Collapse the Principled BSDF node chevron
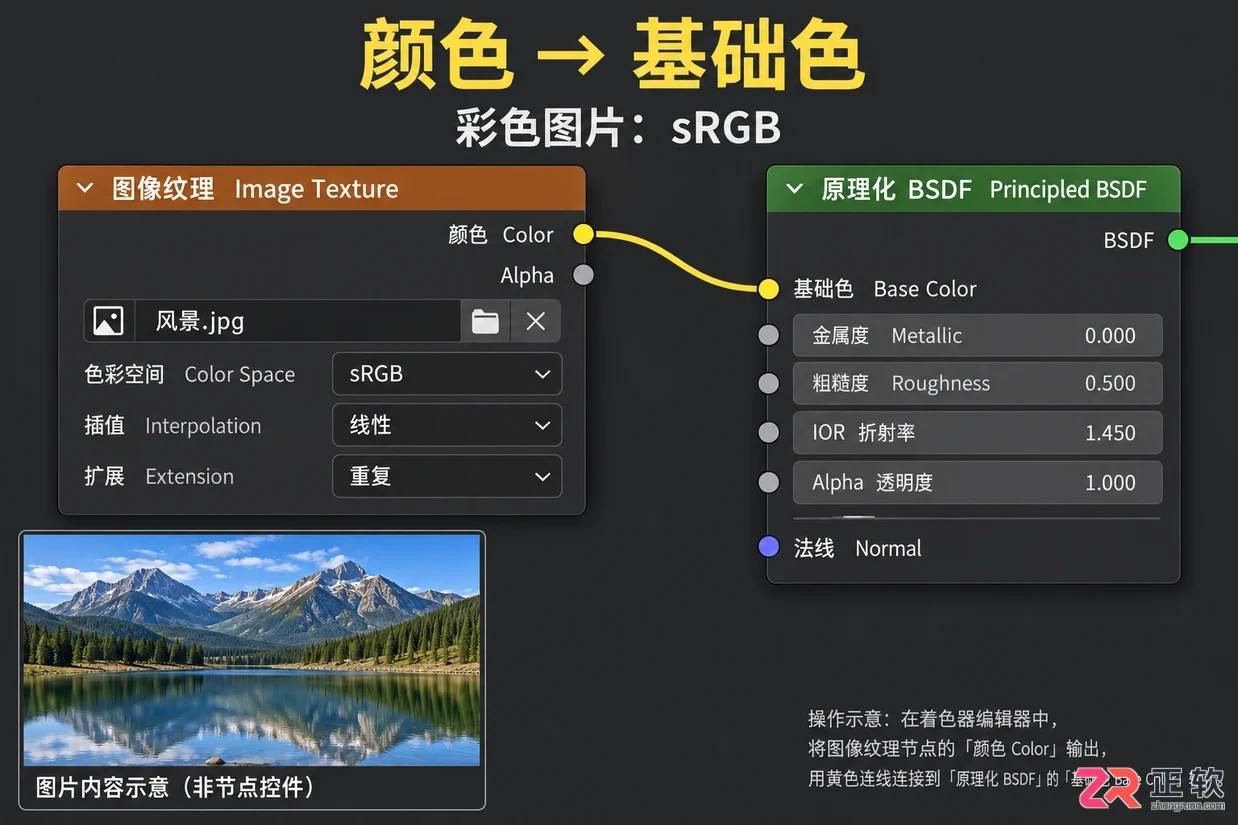The image size is (1238, 825). click(x=795, y=189)
